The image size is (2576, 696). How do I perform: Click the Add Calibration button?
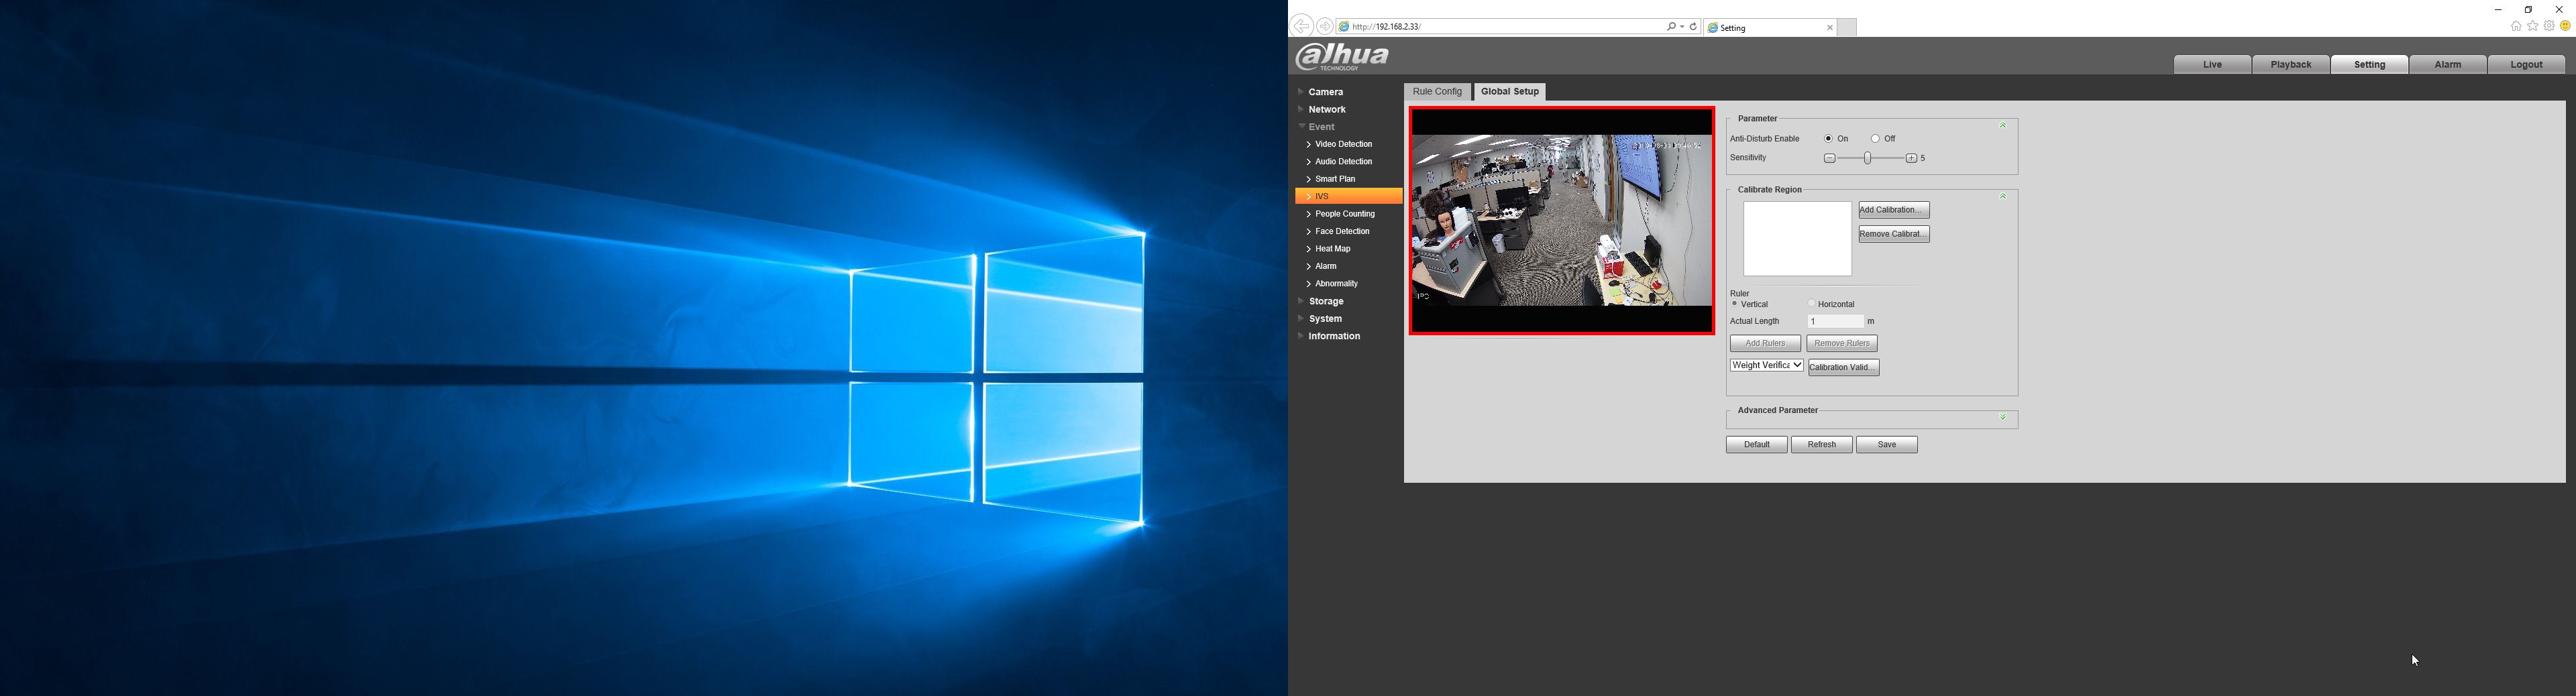tap(1894, 211)
